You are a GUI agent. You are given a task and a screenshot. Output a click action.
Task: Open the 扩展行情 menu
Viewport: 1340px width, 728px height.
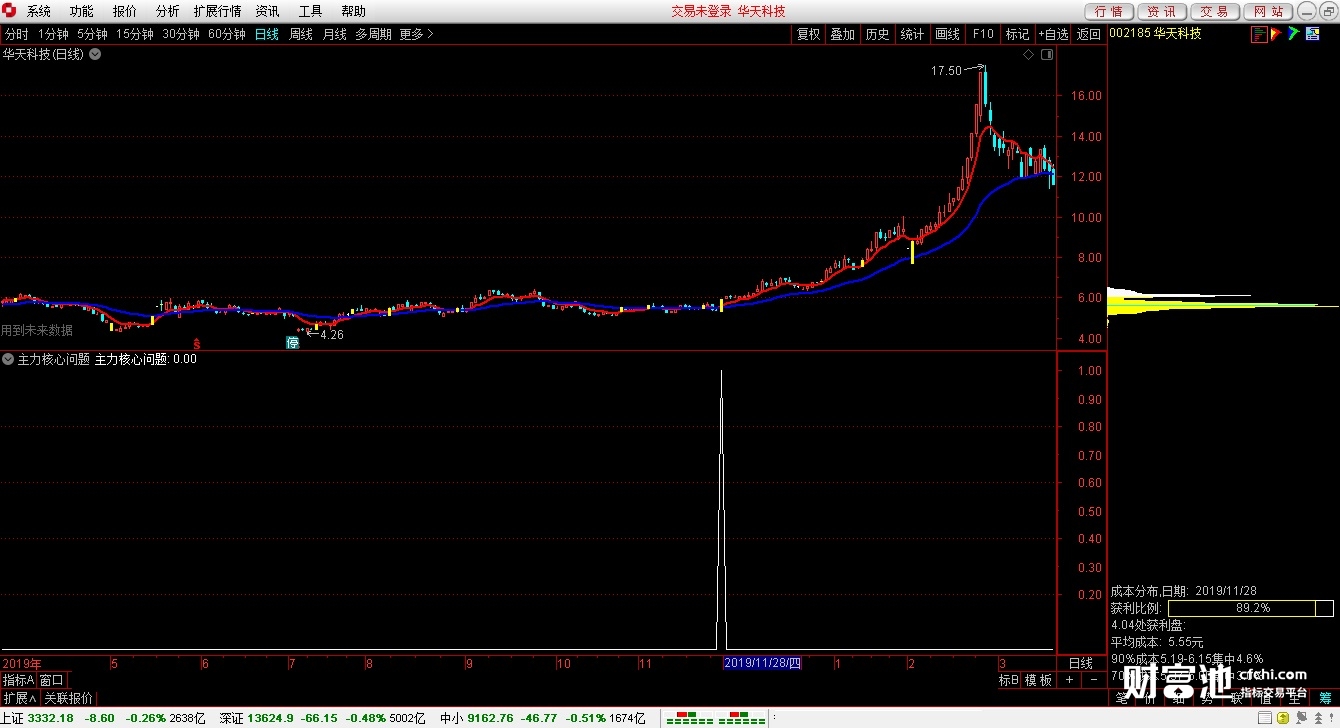pyautogui.click(x=217, y=11)
